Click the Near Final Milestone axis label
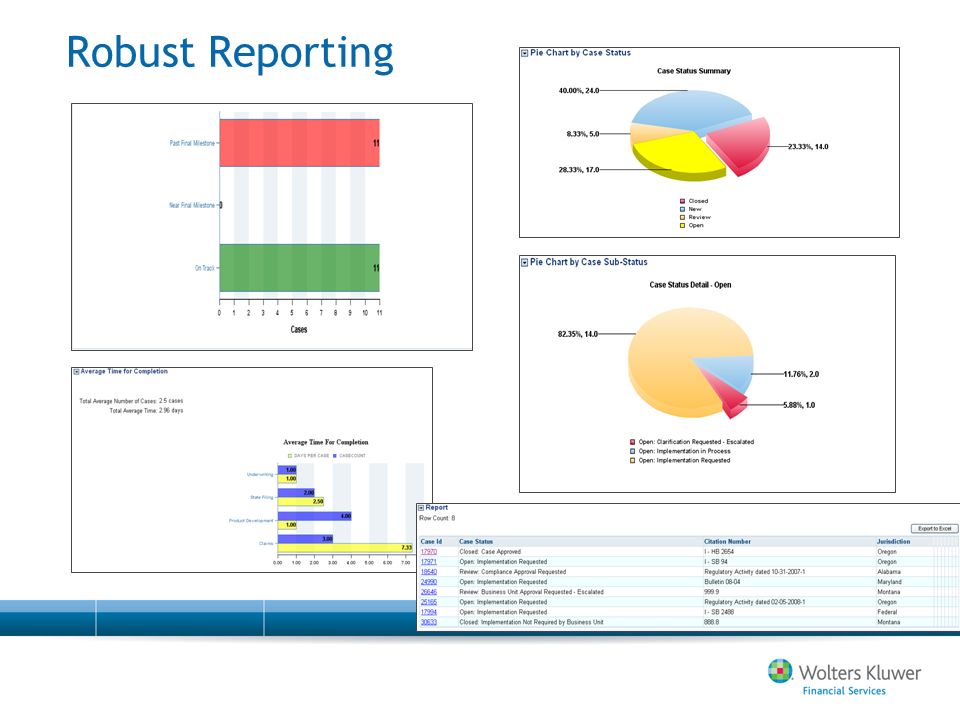Viewport: 960px width, 720px height. [x=192, y=205]
